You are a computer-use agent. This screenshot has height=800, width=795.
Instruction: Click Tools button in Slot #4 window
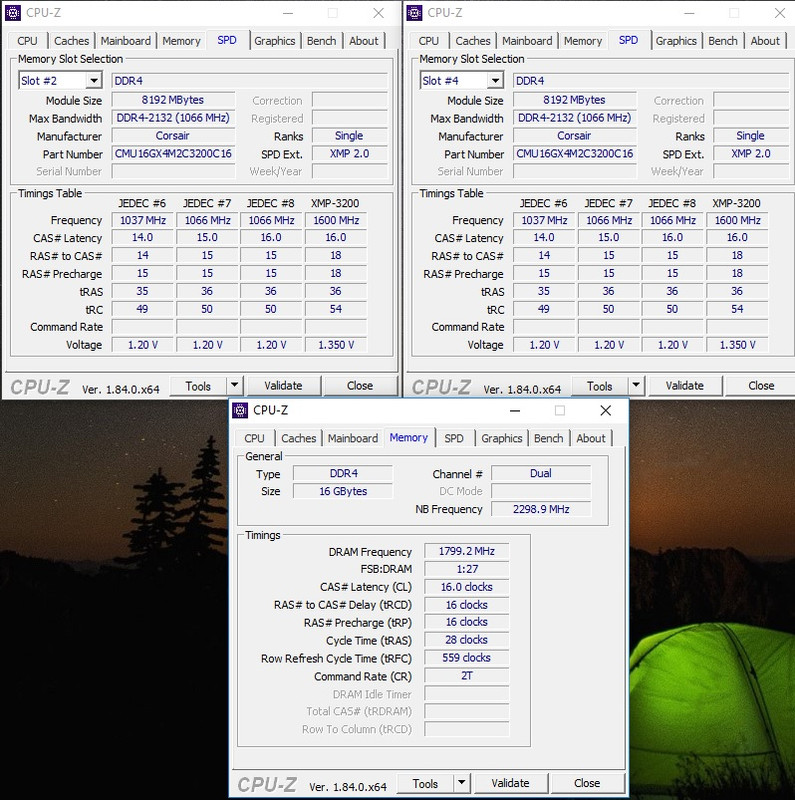(x=600, y=386)
